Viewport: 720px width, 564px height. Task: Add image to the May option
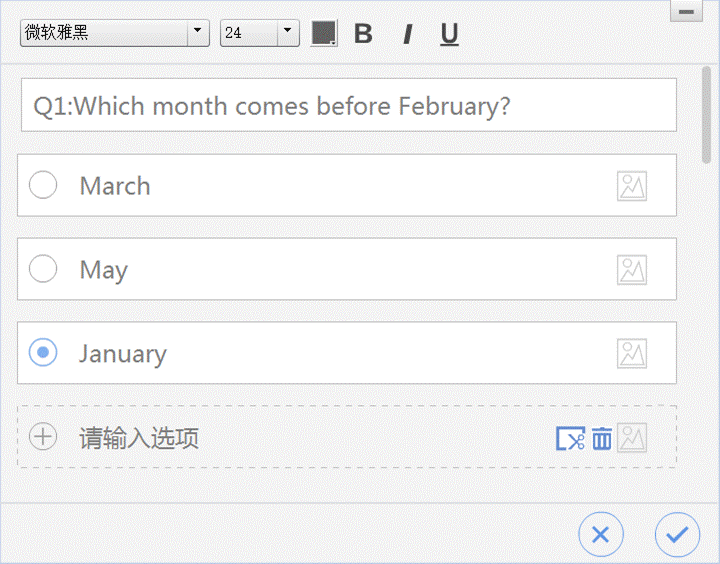(632, 270)
